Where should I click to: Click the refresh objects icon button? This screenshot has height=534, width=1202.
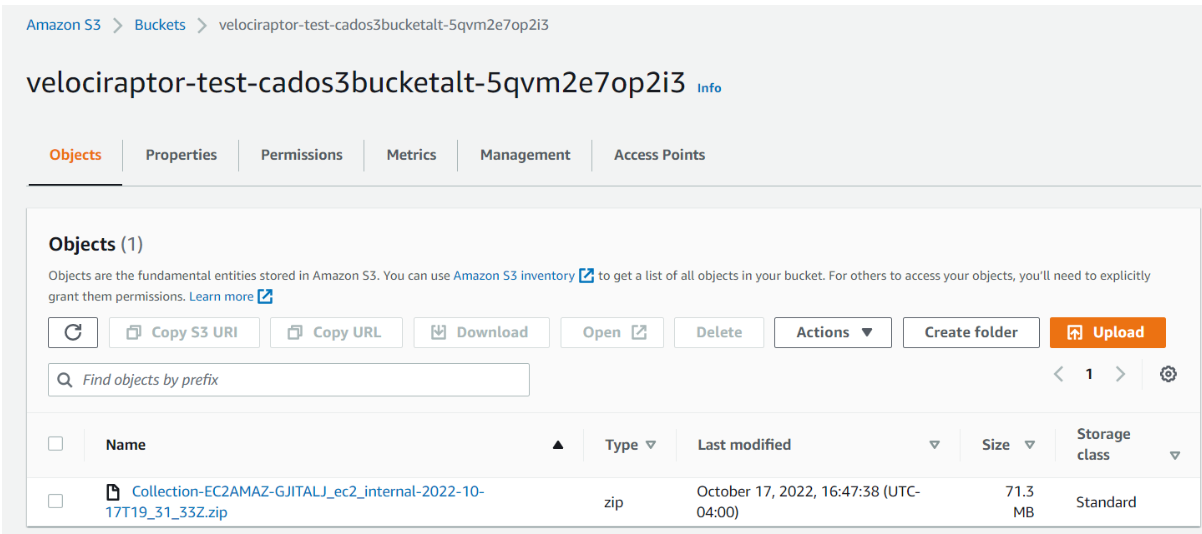[73, 332]
